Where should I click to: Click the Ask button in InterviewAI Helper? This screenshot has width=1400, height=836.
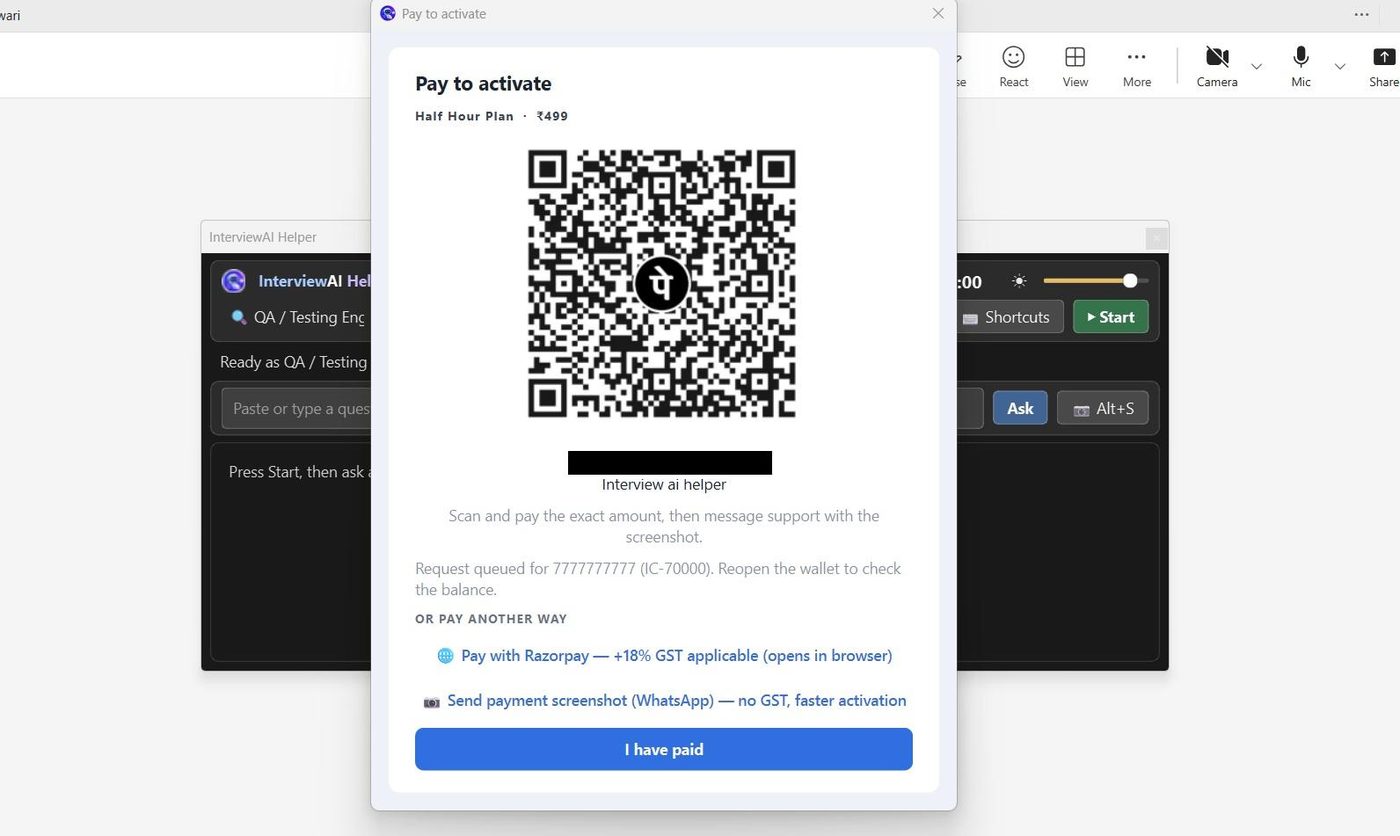(1020, 408)
